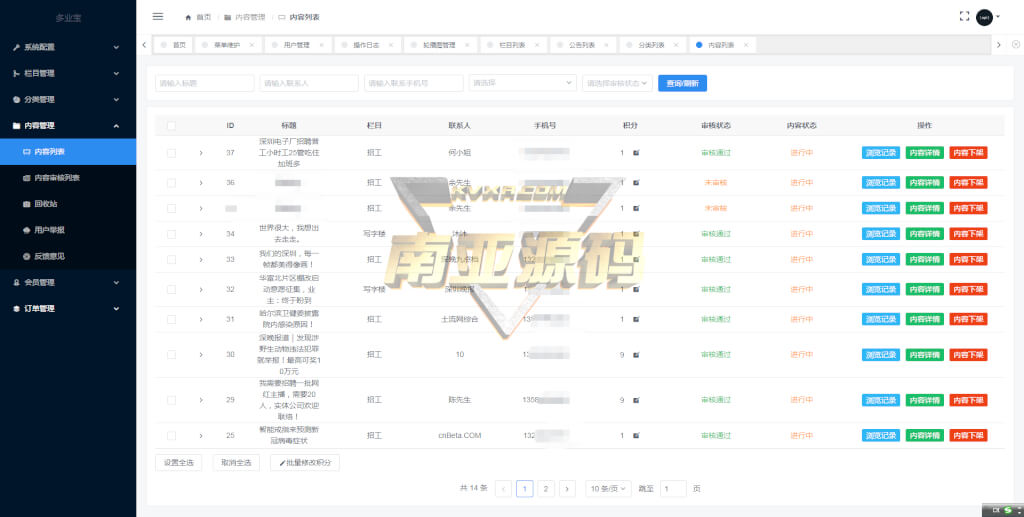The height and width of the screenshot is (517, 1024).
Task: Expand details of row ID 37
Action: click(x=201, y=153)
